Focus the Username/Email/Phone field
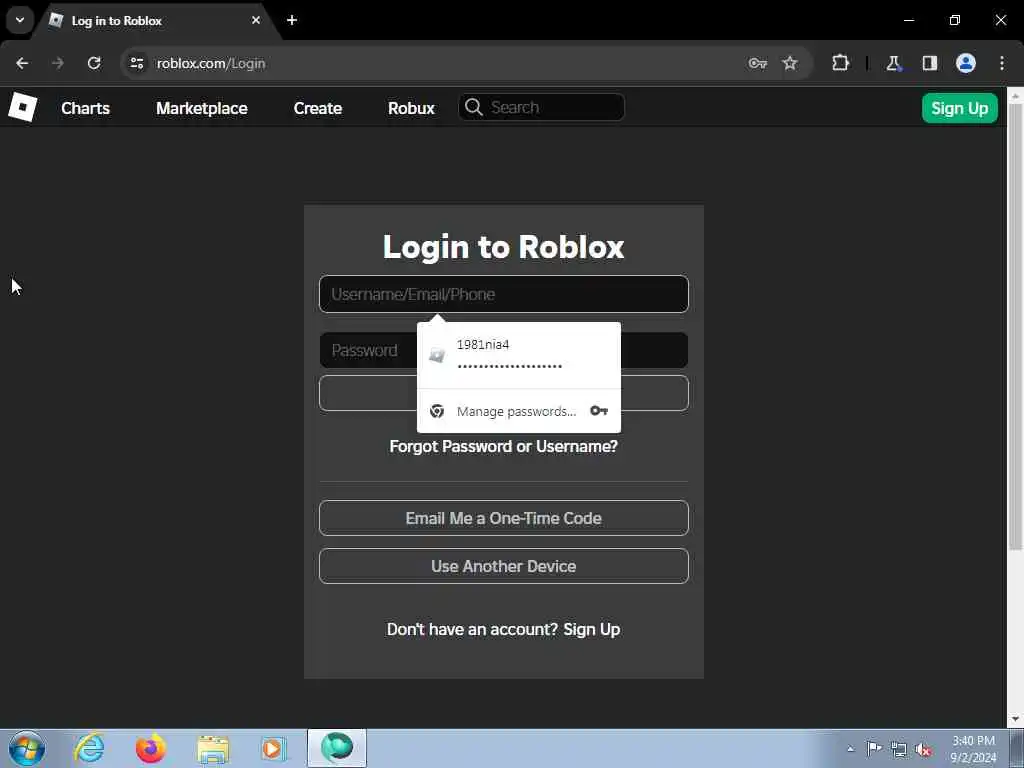This screenshot has height=768, width=1024. click(504, 294)
